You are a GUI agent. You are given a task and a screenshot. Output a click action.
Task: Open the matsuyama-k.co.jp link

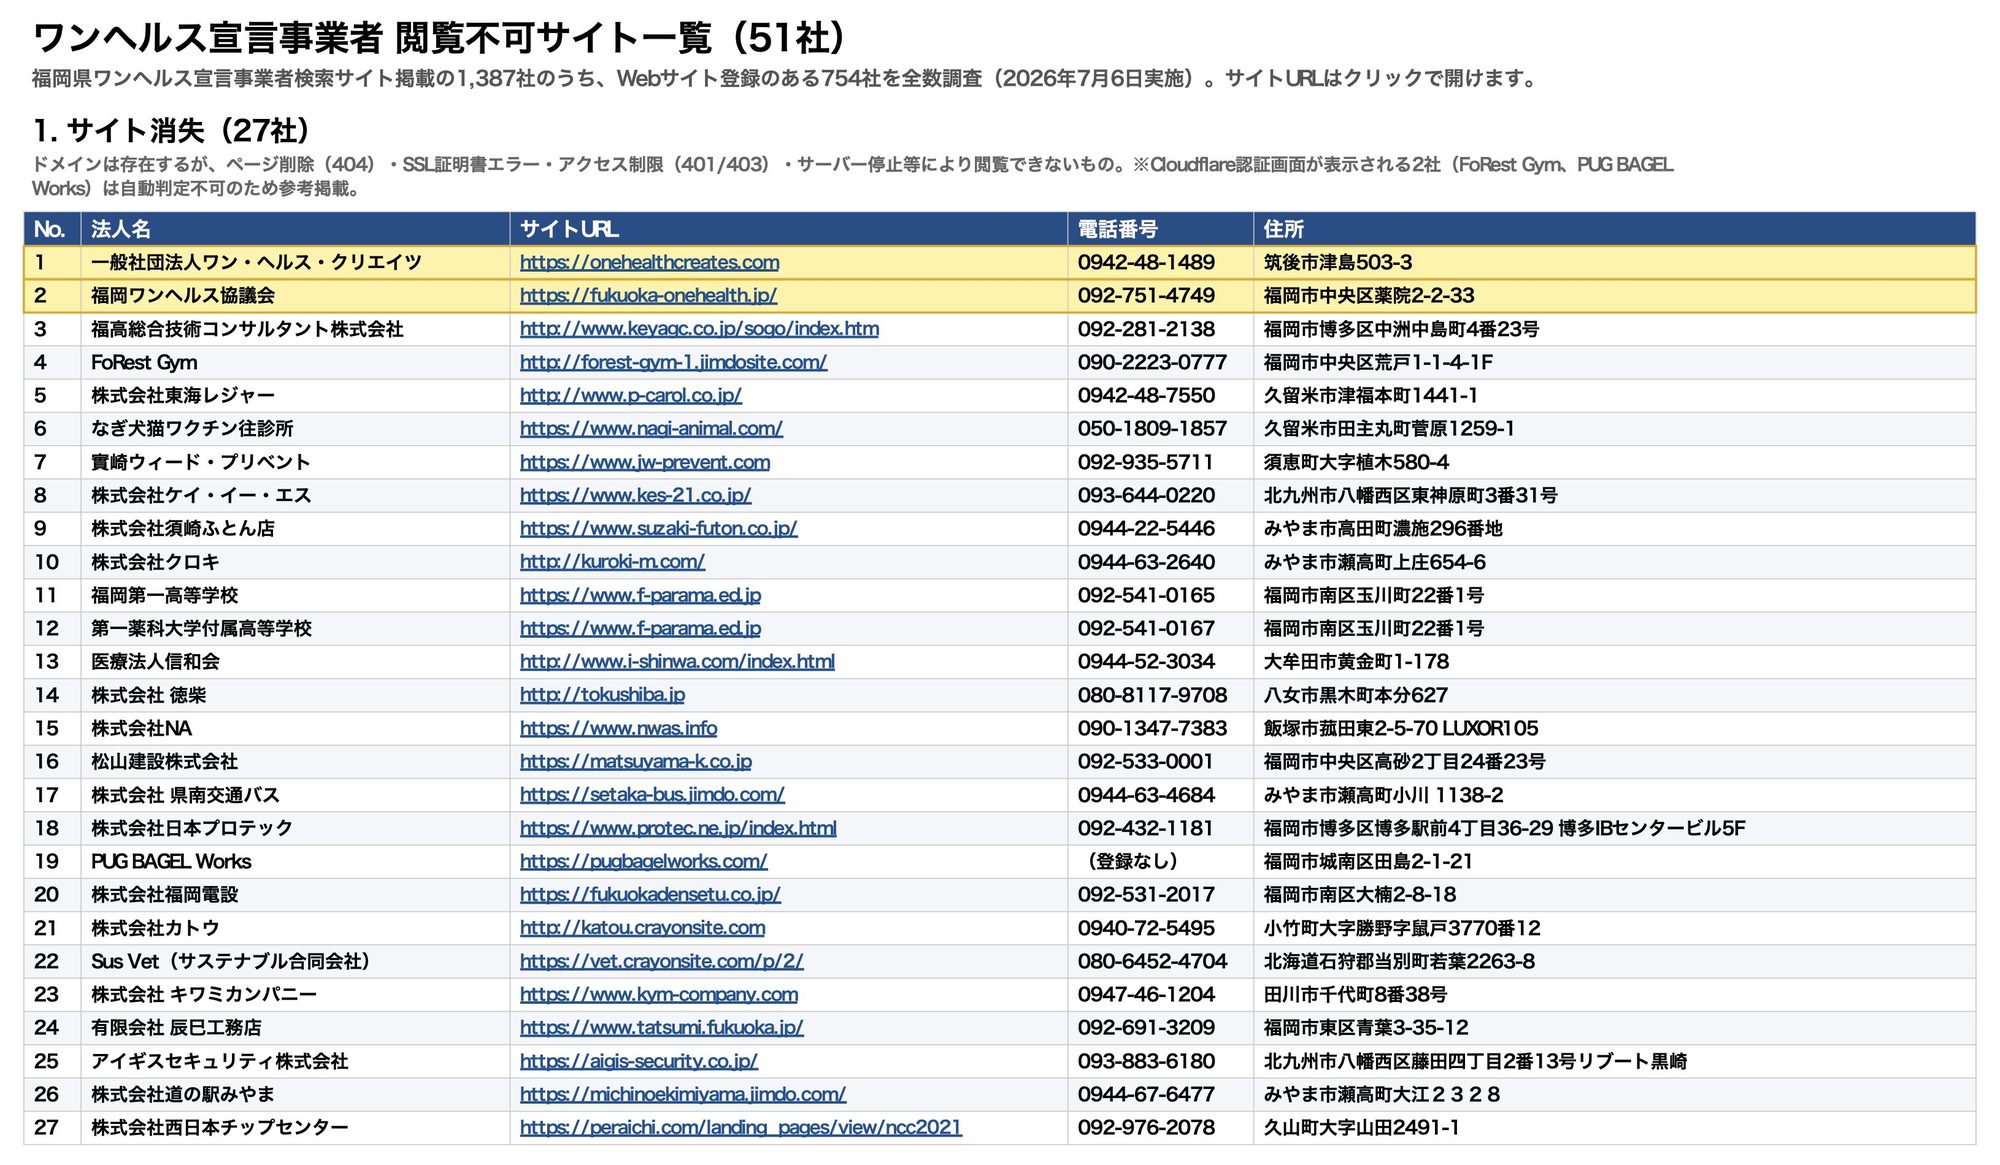click(x=635, y=762)
